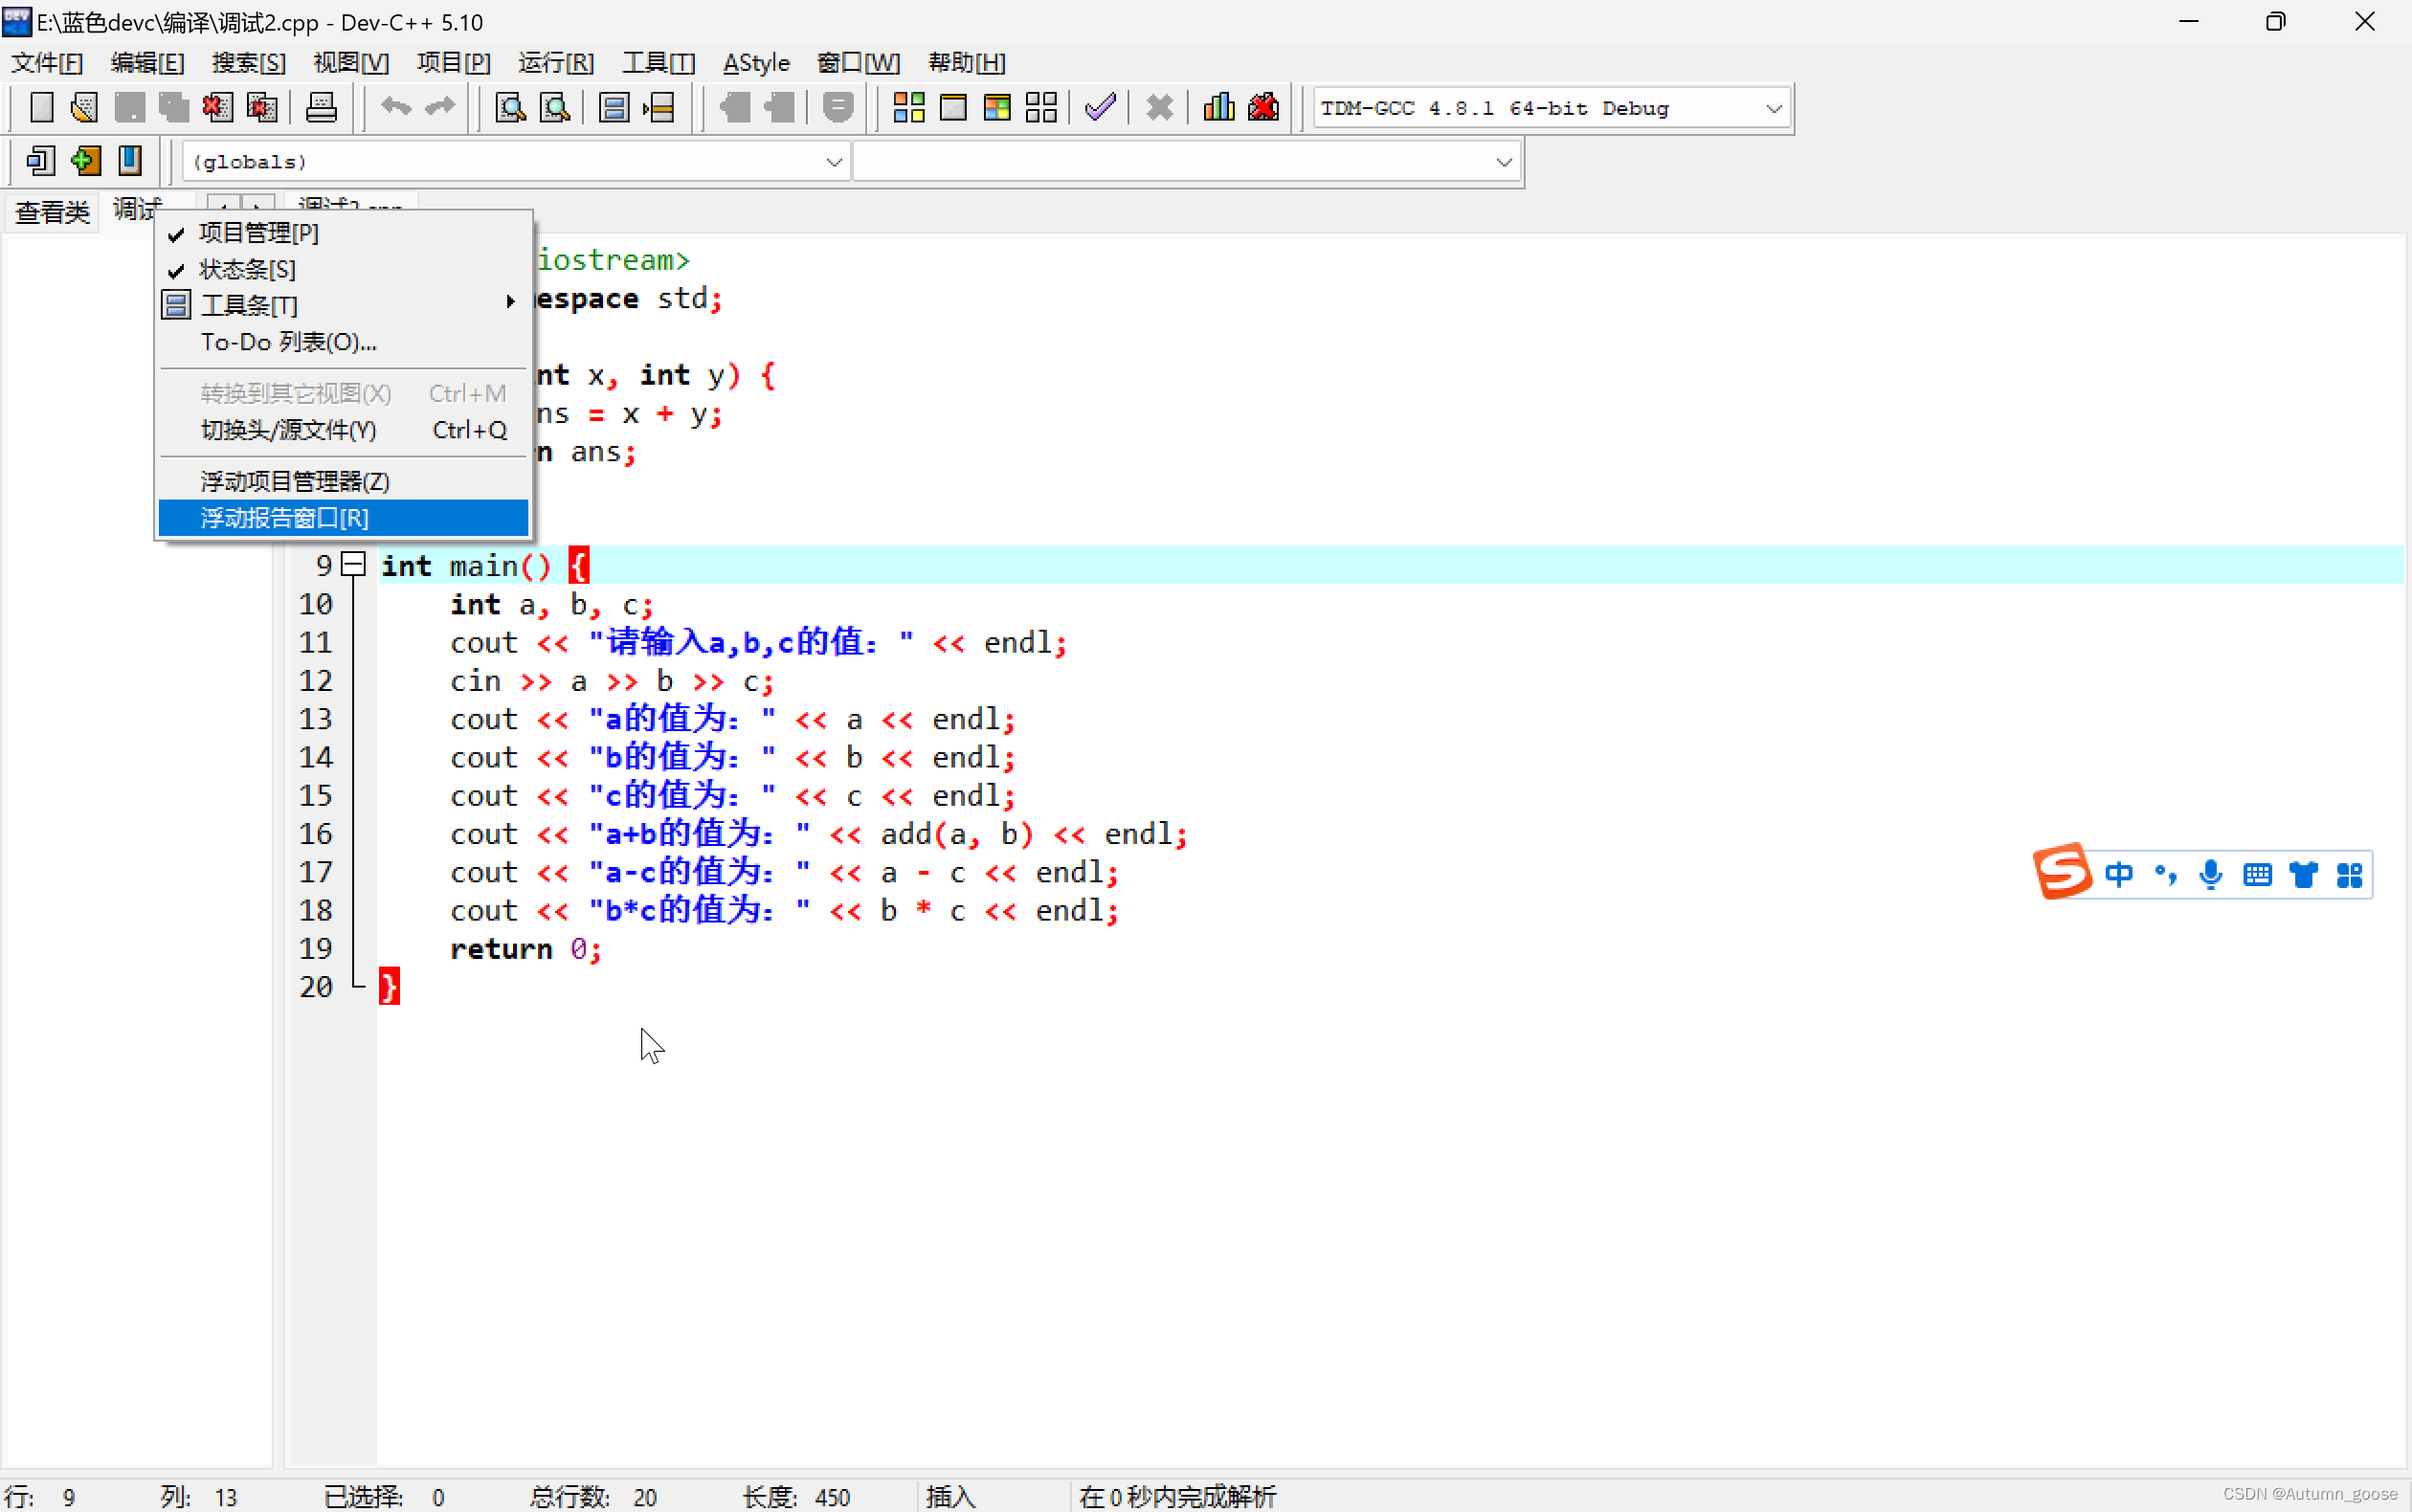Click the Find magnifier toolbar icon
Viewport: 2412px width, 1512px height.
pyautogui.click(x=510, y=107)
